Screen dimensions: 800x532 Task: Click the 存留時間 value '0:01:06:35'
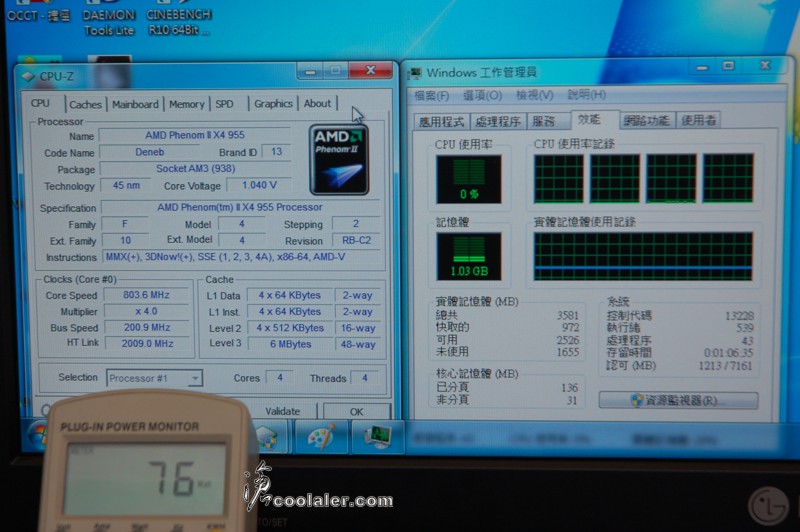click(x=729, y=353)
